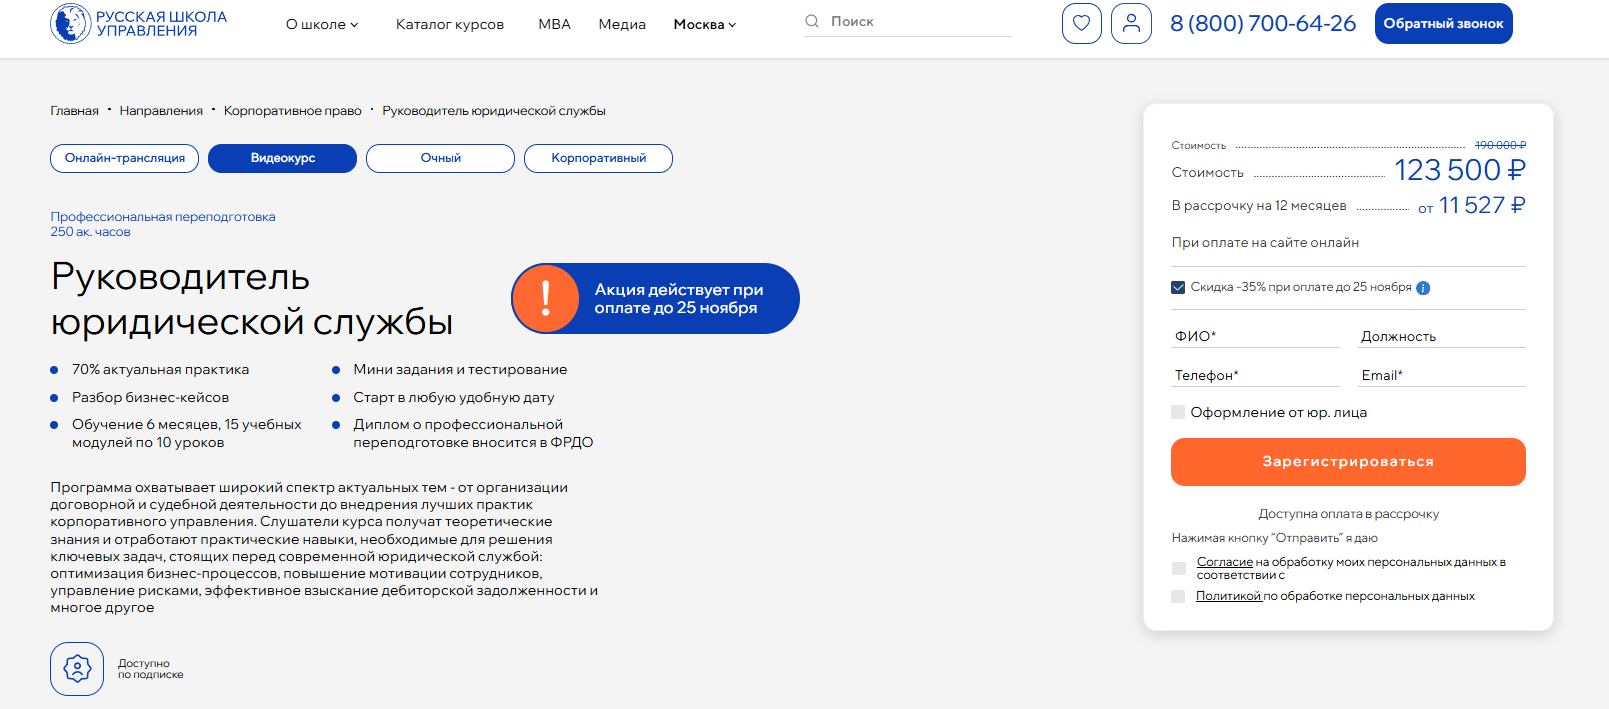Screen dimensions: 1609x709
Task: Tick the 'Согласие' personal data consent checkbox
Action: coord(1179,568)
